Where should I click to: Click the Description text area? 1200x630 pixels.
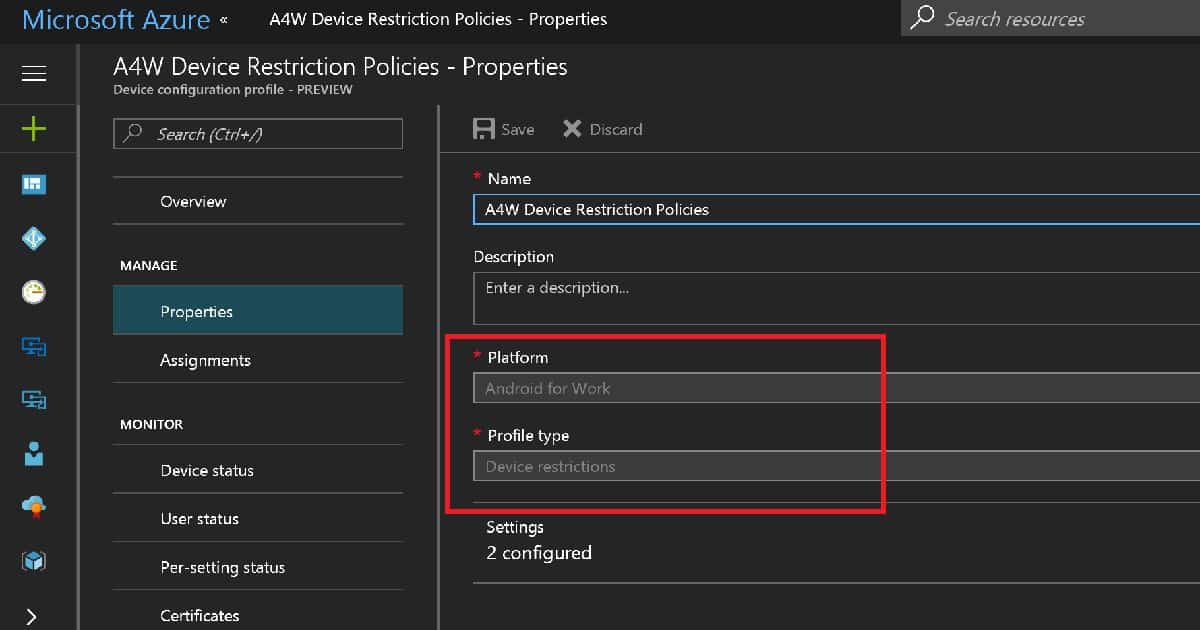pos(836,299)
